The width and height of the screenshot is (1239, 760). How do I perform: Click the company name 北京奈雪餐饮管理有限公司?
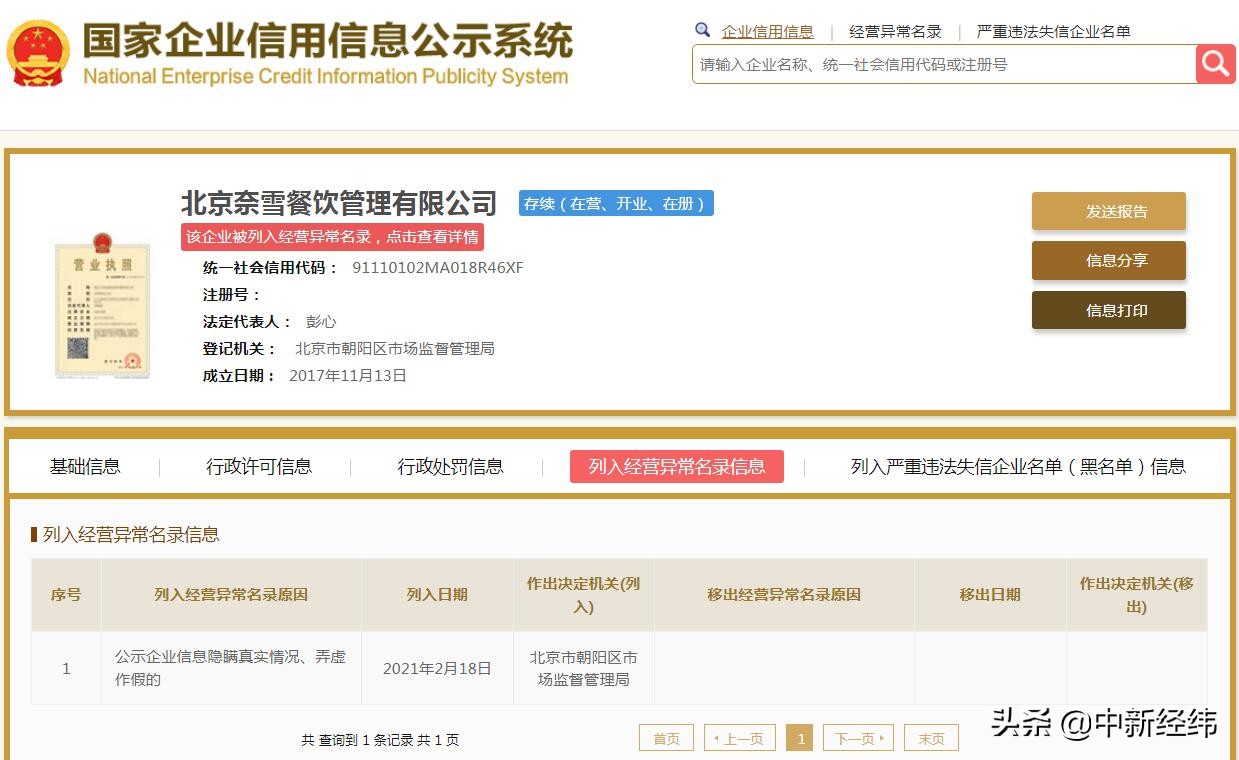(x=339, y=203)
